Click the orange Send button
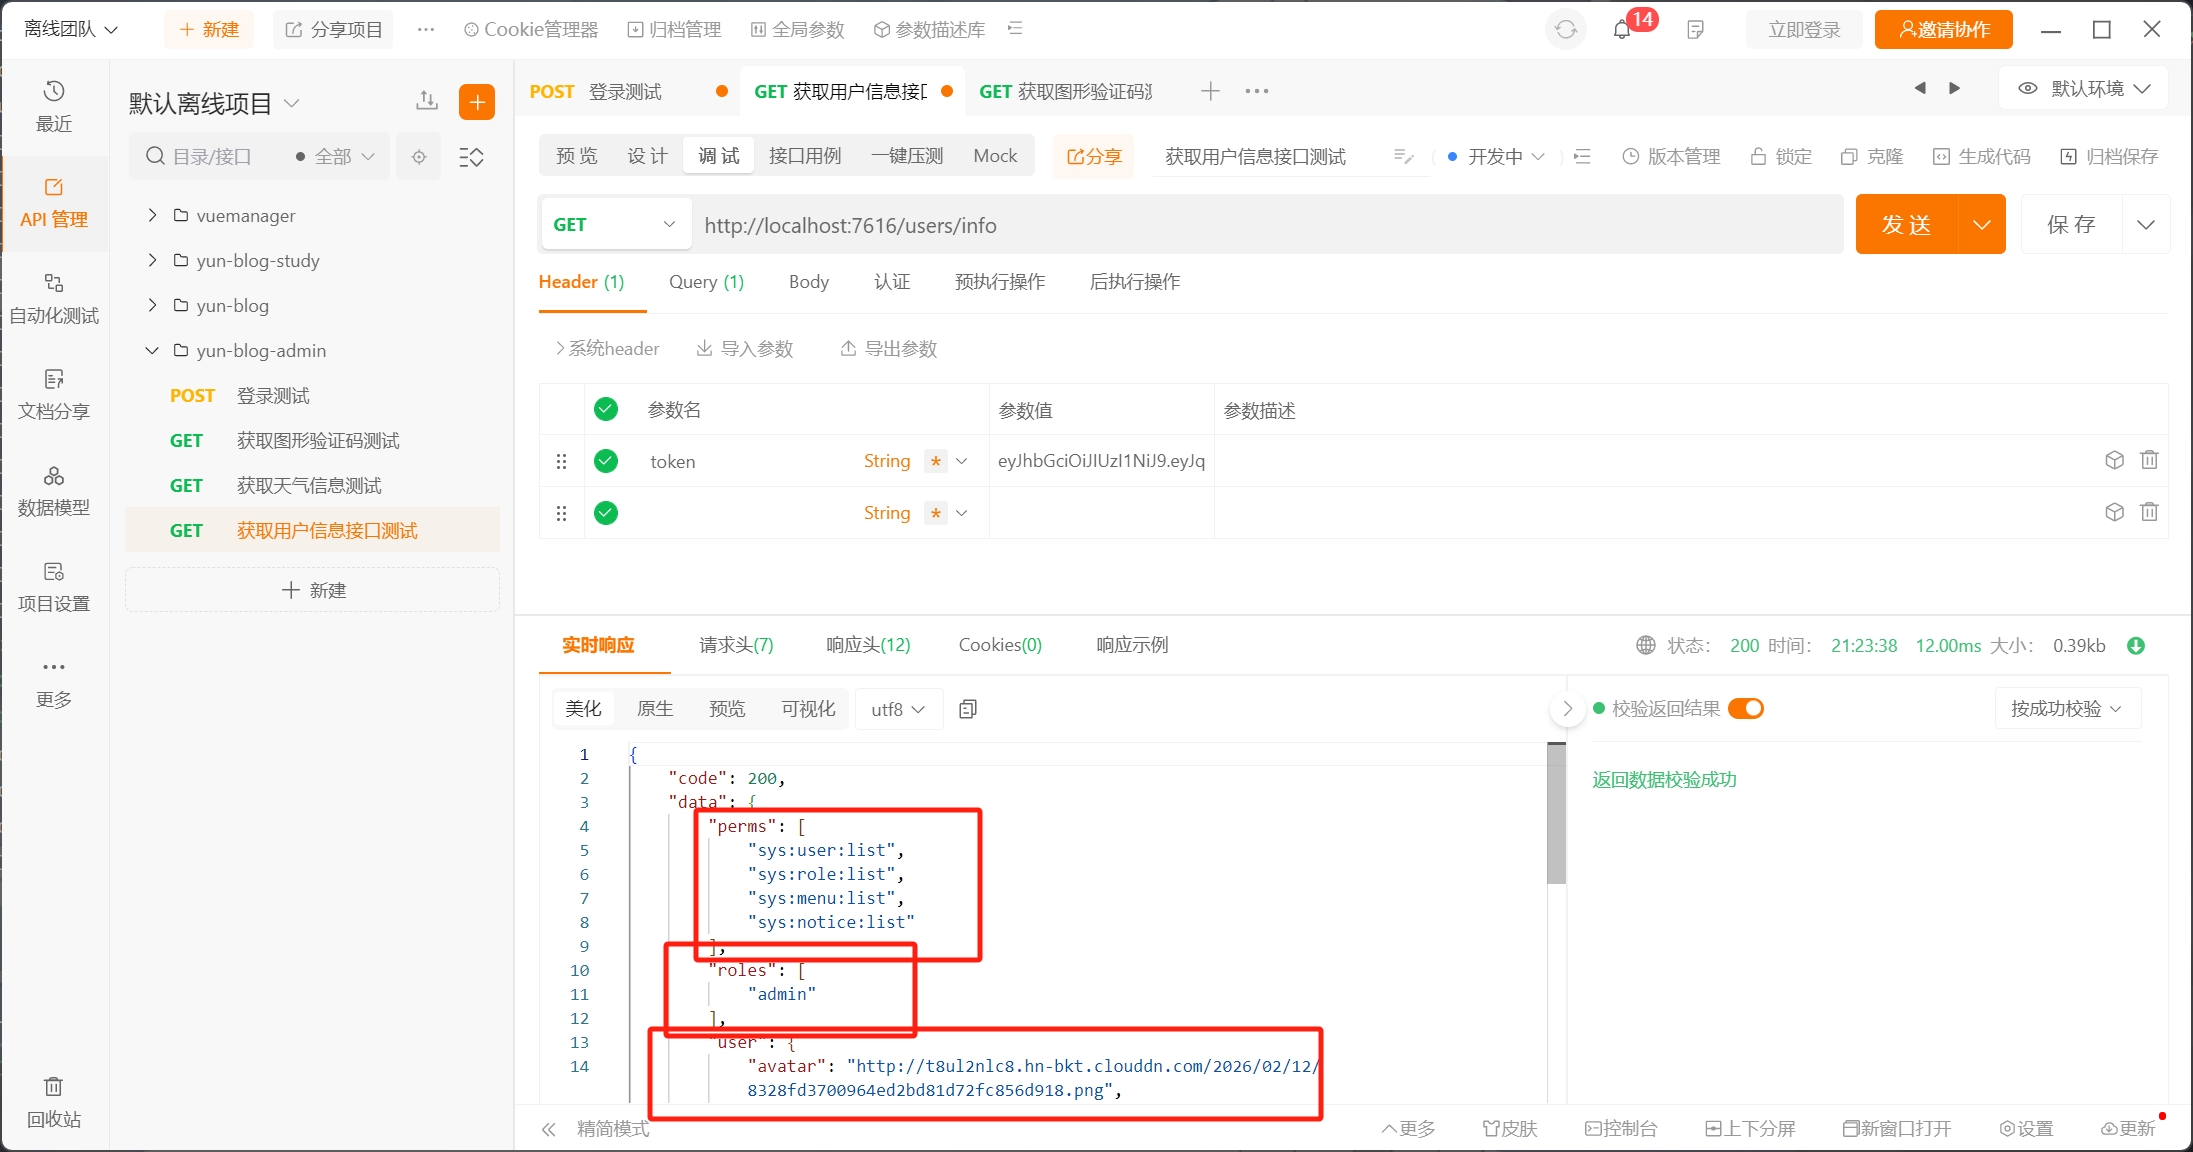 click(1906, 225)
